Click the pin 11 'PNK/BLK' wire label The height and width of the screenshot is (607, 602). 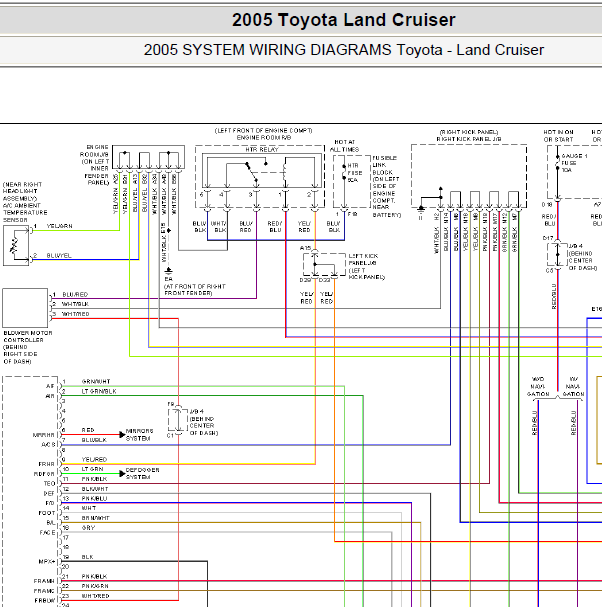tap(94, 479)
